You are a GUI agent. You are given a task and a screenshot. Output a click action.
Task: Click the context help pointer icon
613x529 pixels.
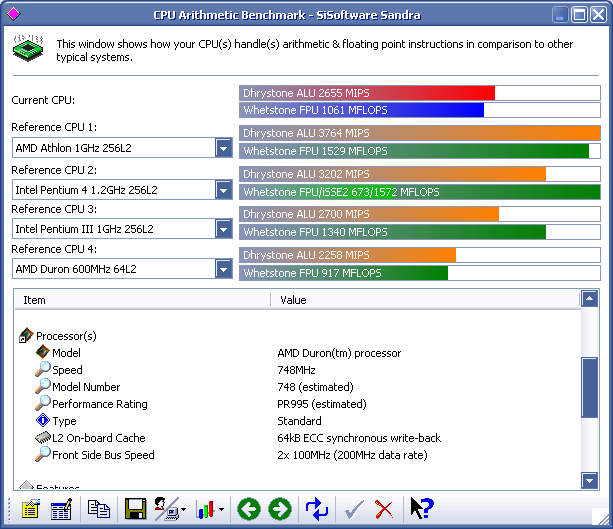(421, 509)
